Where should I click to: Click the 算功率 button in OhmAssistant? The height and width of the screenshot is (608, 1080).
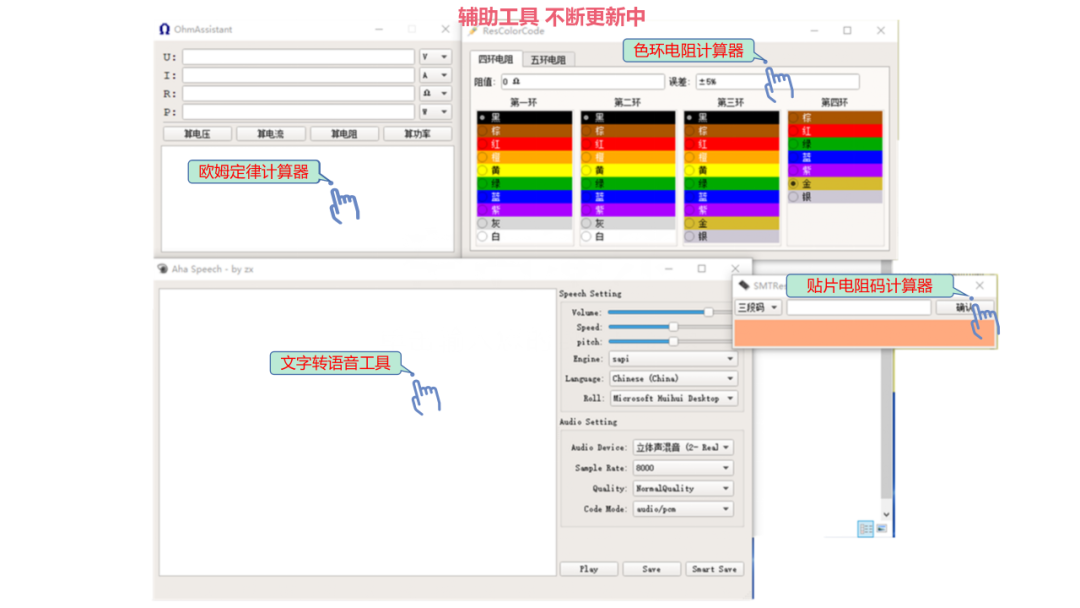click(x=417, y=132)
